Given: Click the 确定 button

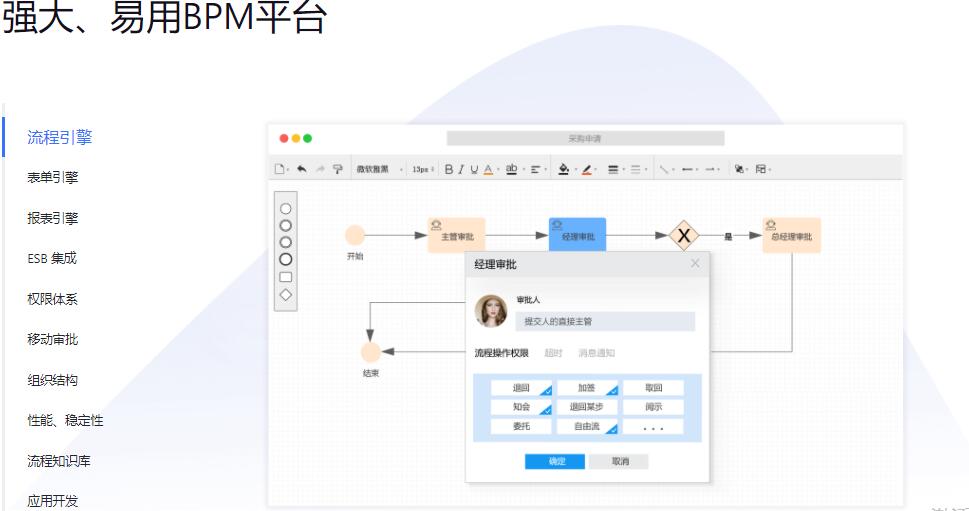Looking at the screenshot, I should click(x=555, y=461).
